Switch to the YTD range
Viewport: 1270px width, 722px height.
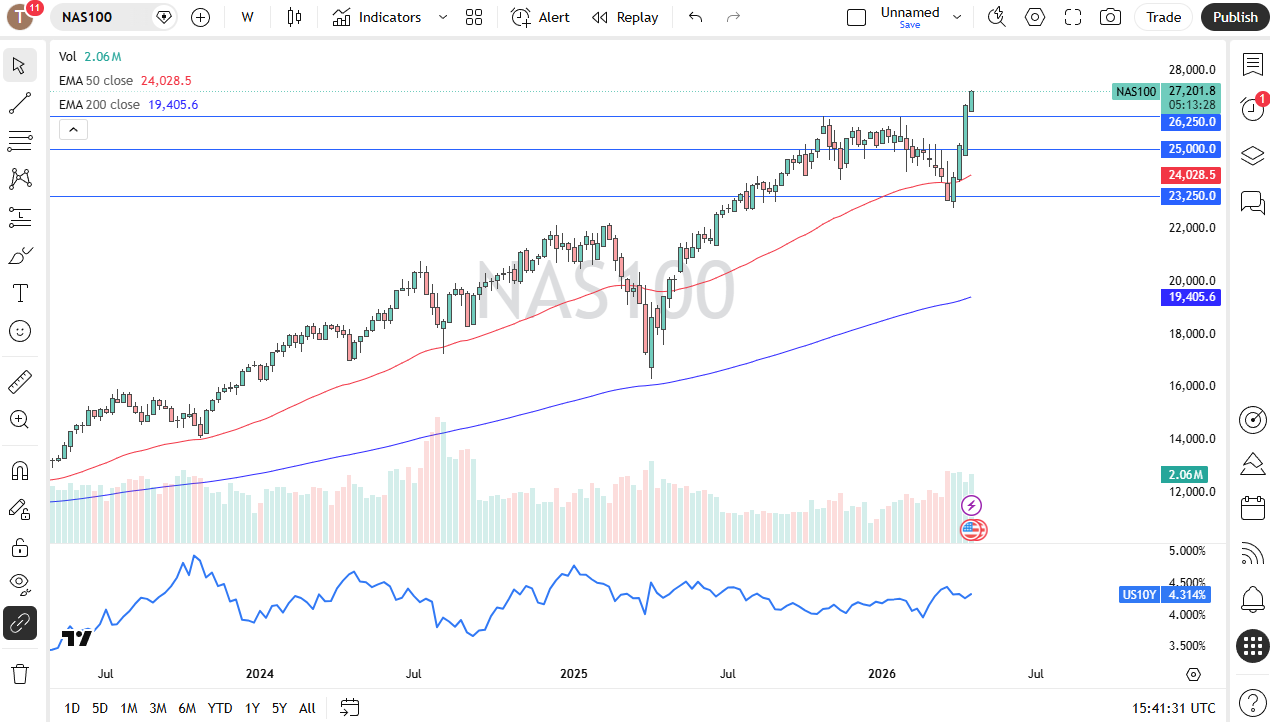click(219, 708)
